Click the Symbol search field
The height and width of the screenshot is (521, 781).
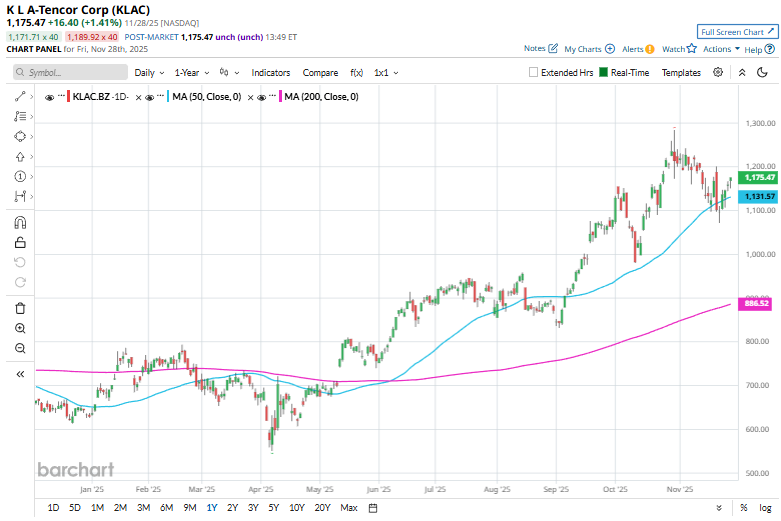71,73
